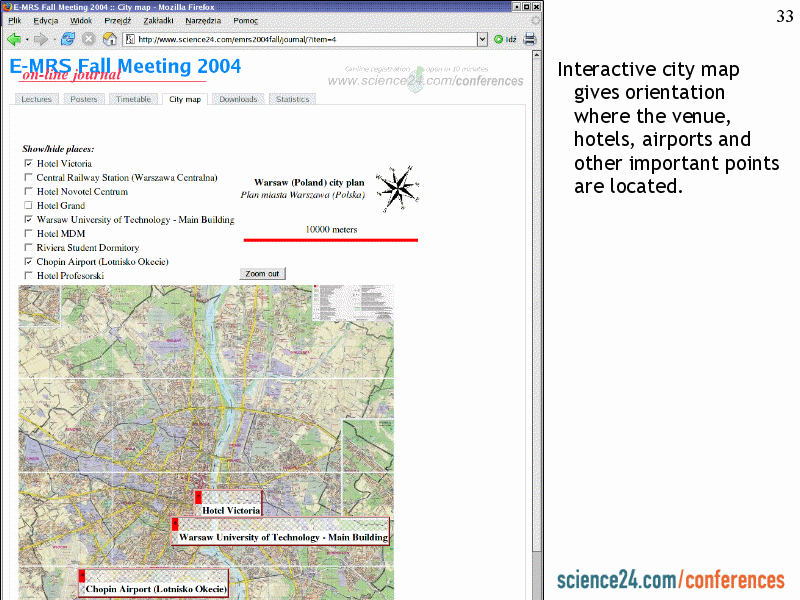800x600 pixels.
Task: Reload the page with the refresh icon
Action: click(x=68, y=39)
